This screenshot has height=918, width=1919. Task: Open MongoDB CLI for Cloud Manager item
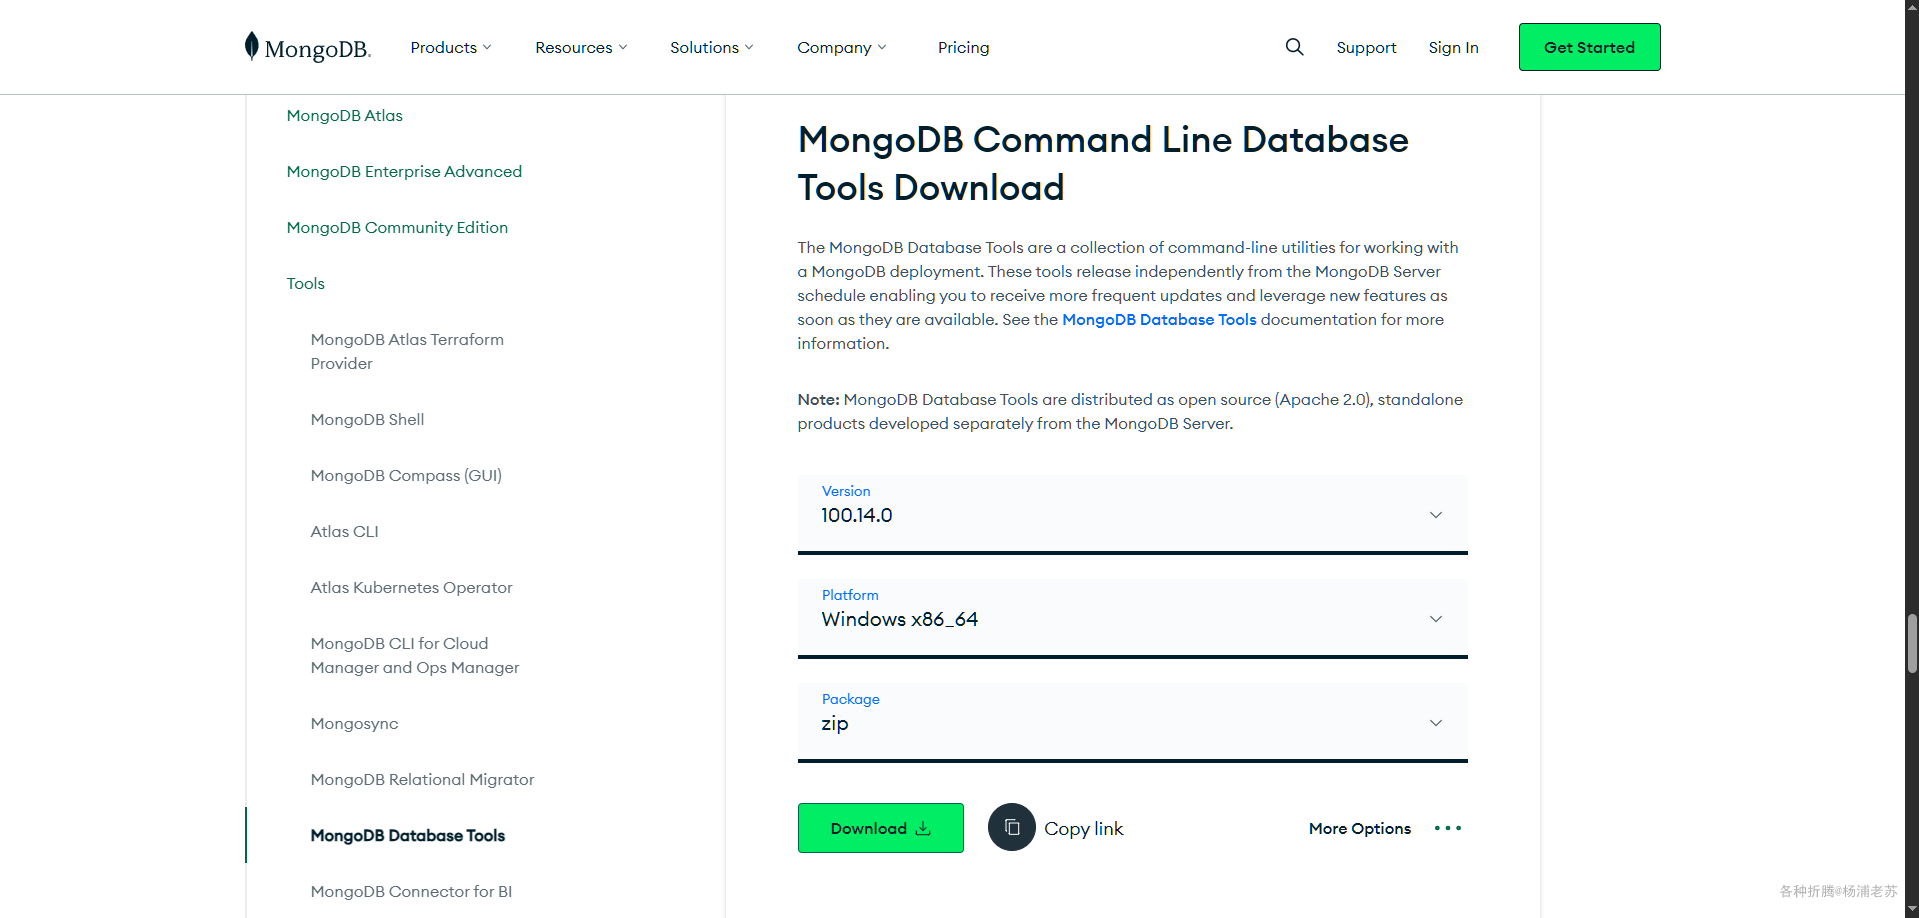415,655
